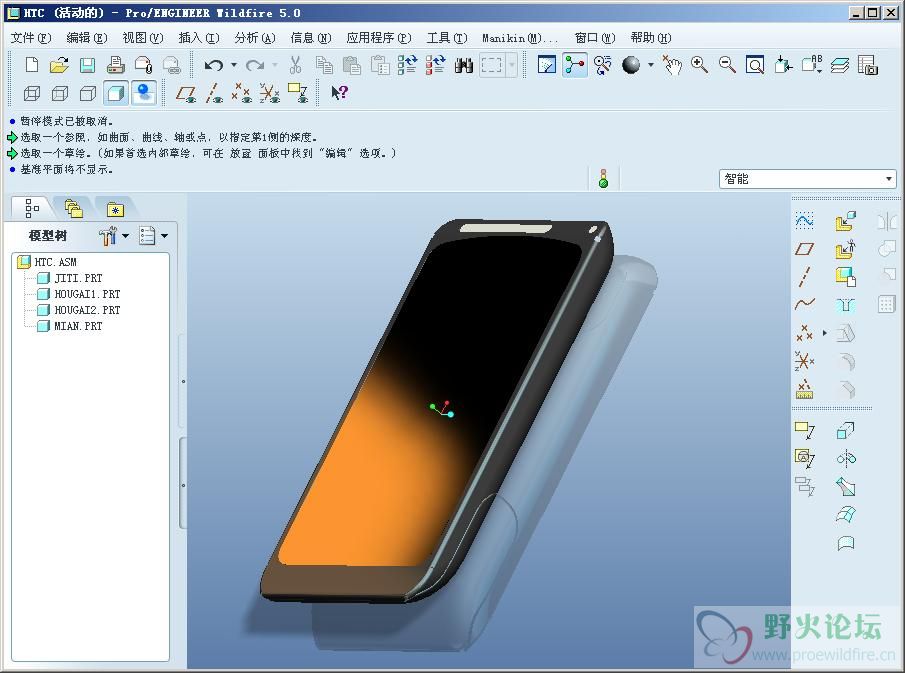Open the annotation feature tool
The height and width of the screenshot is (673, 905).
pos(805,431)
